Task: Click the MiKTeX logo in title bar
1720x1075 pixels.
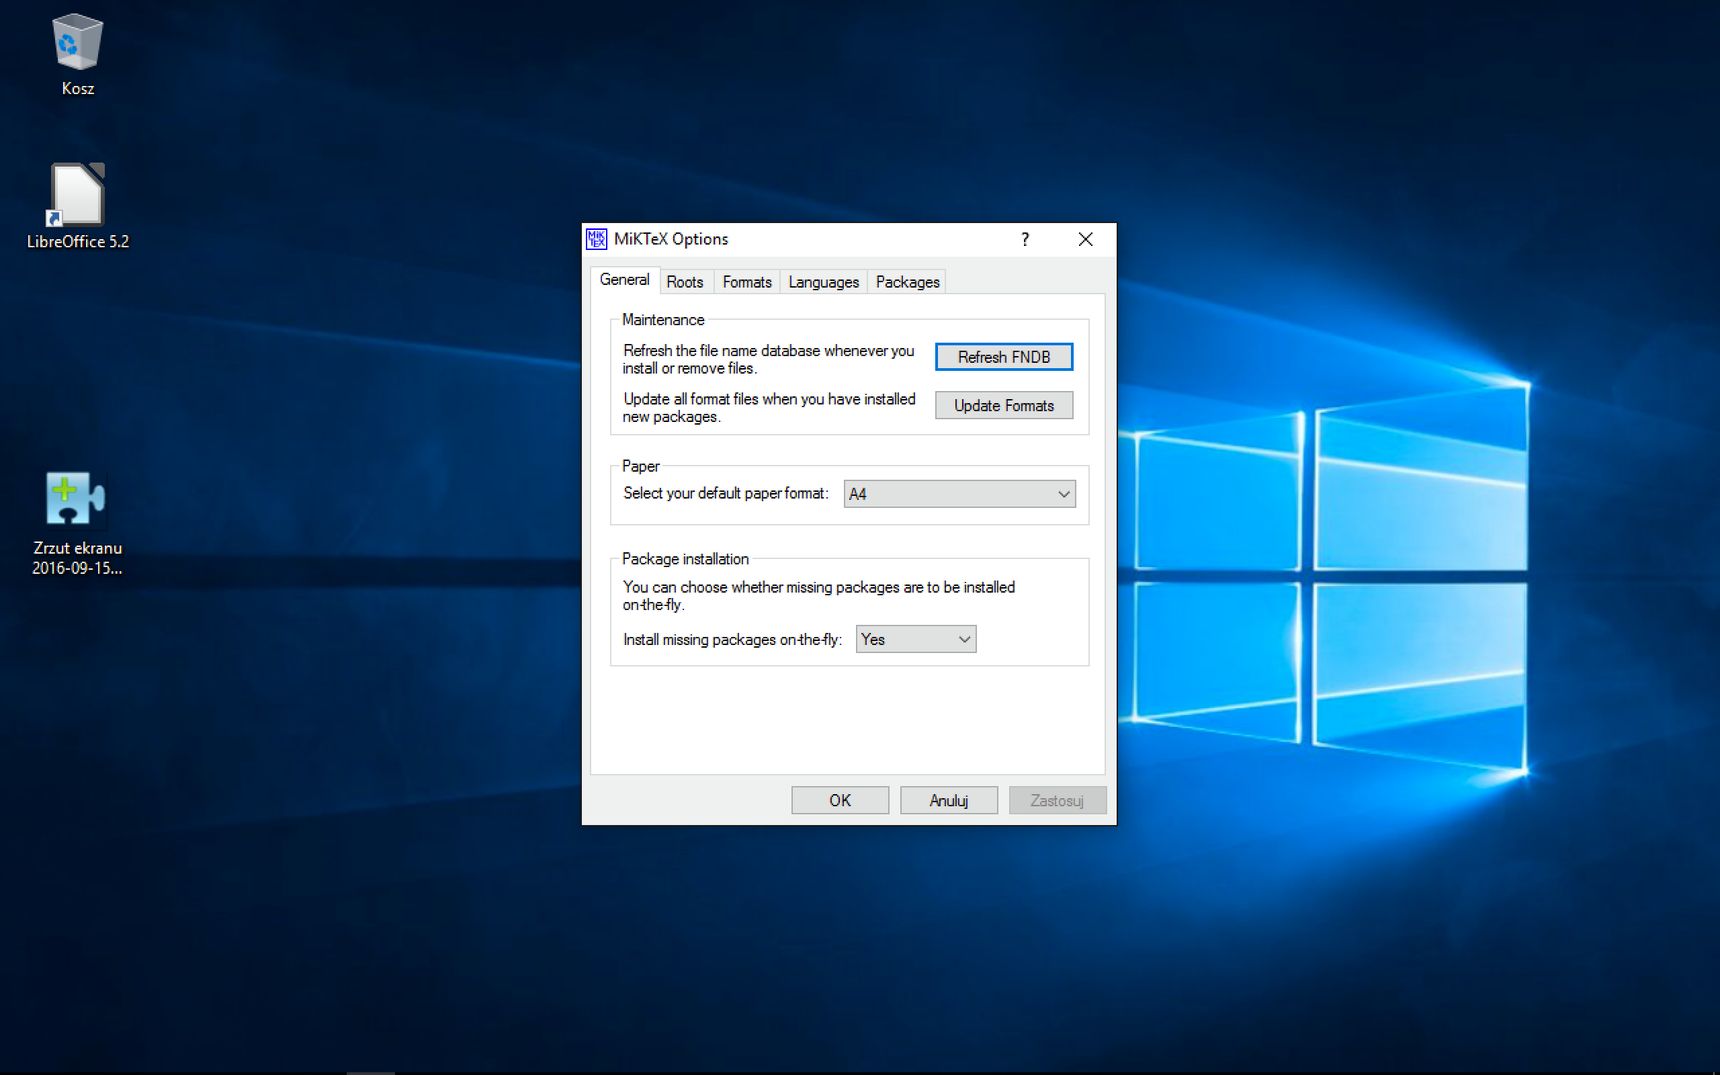Action: click(596, 239)
